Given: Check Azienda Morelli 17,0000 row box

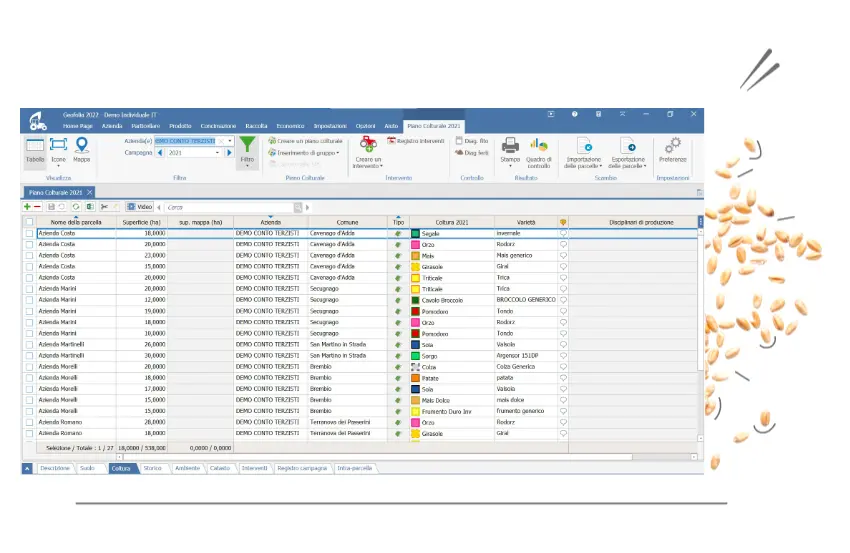Looking at the screenshot, I should [29, 389].
